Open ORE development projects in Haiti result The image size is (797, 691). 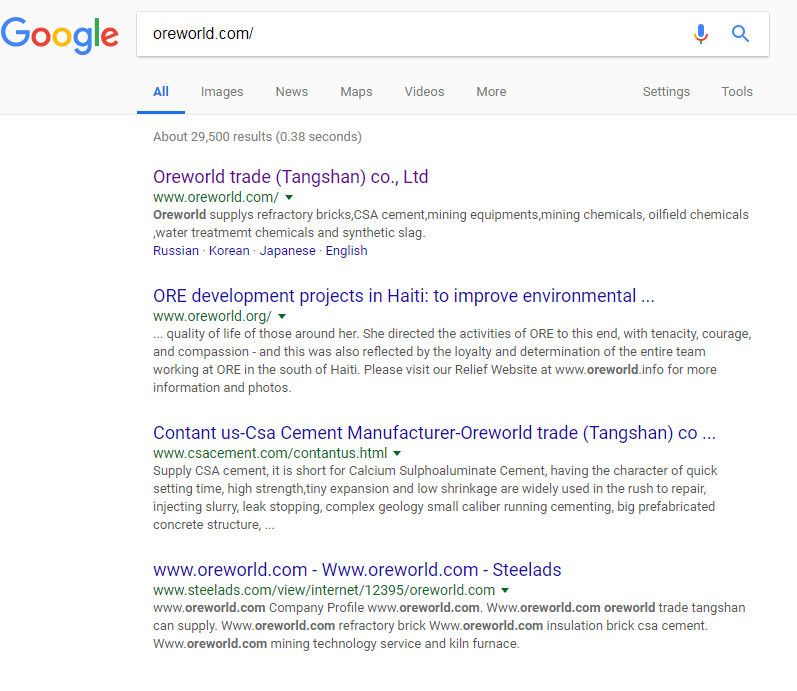point(404,296)
